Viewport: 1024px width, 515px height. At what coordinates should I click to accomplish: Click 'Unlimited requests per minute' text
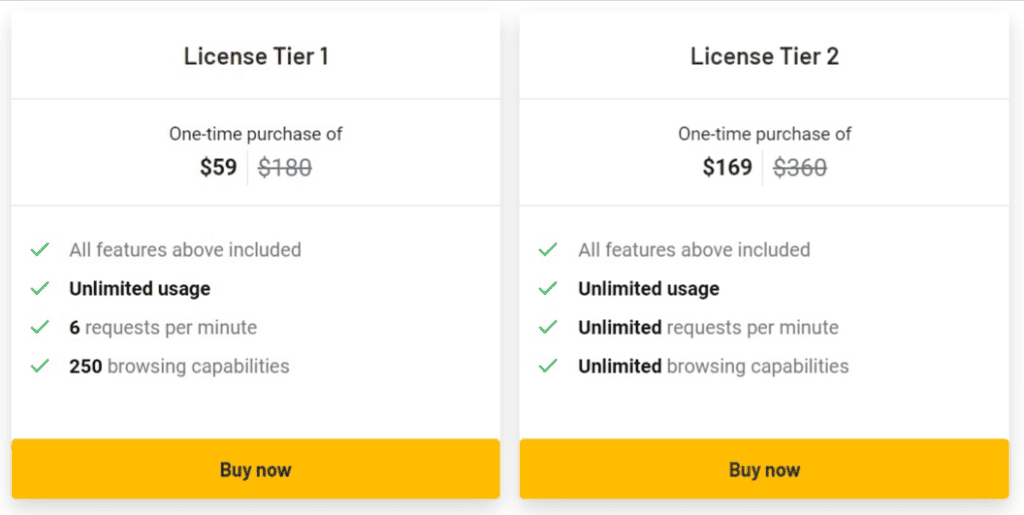coord(708,327)
